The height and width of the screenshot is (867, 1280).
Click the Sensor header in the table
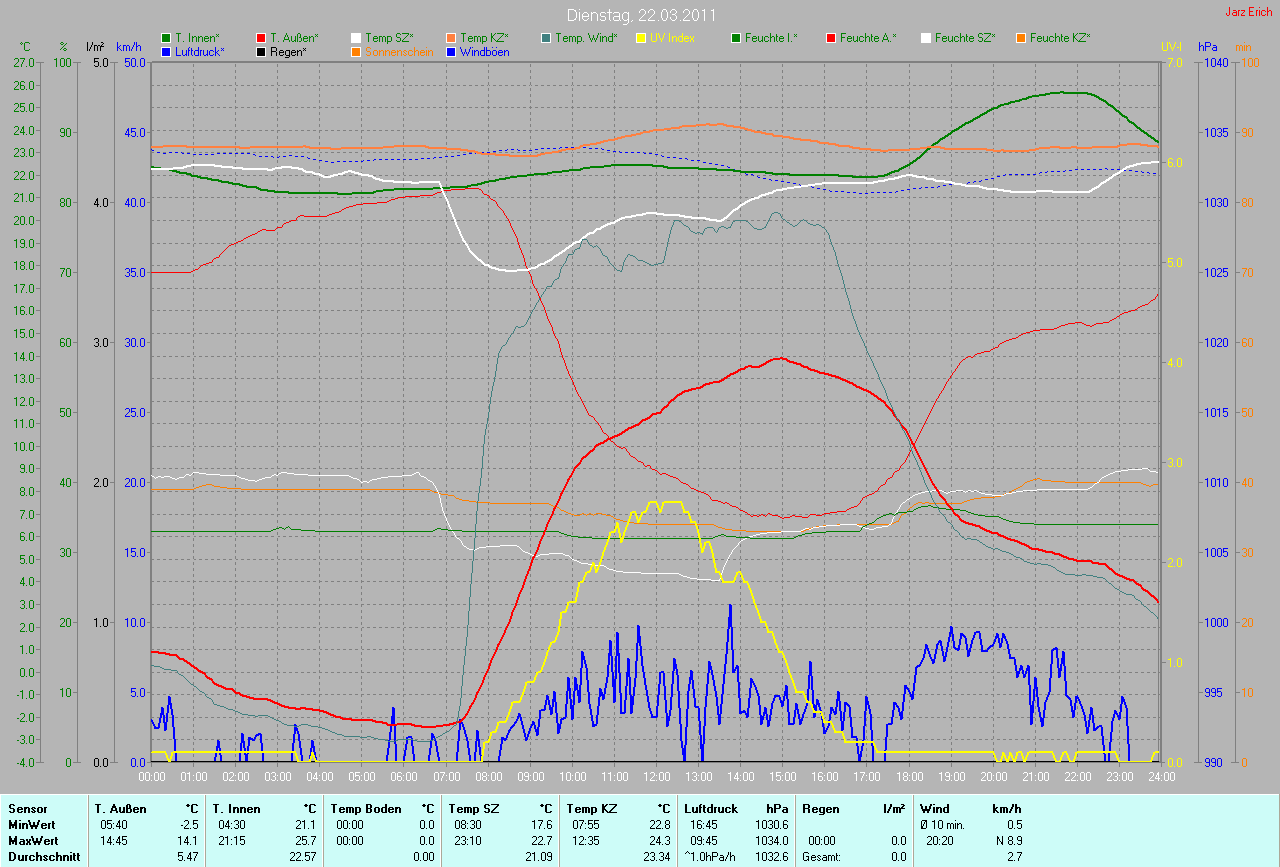click(x=27, y=808)
